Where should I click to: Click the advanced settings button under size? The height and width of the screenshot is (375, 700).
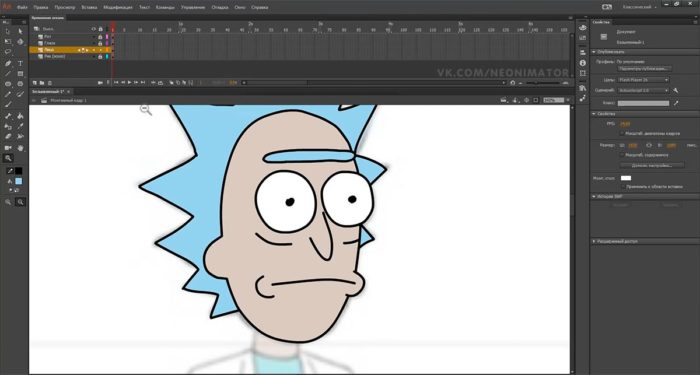(x=652, y=165)
